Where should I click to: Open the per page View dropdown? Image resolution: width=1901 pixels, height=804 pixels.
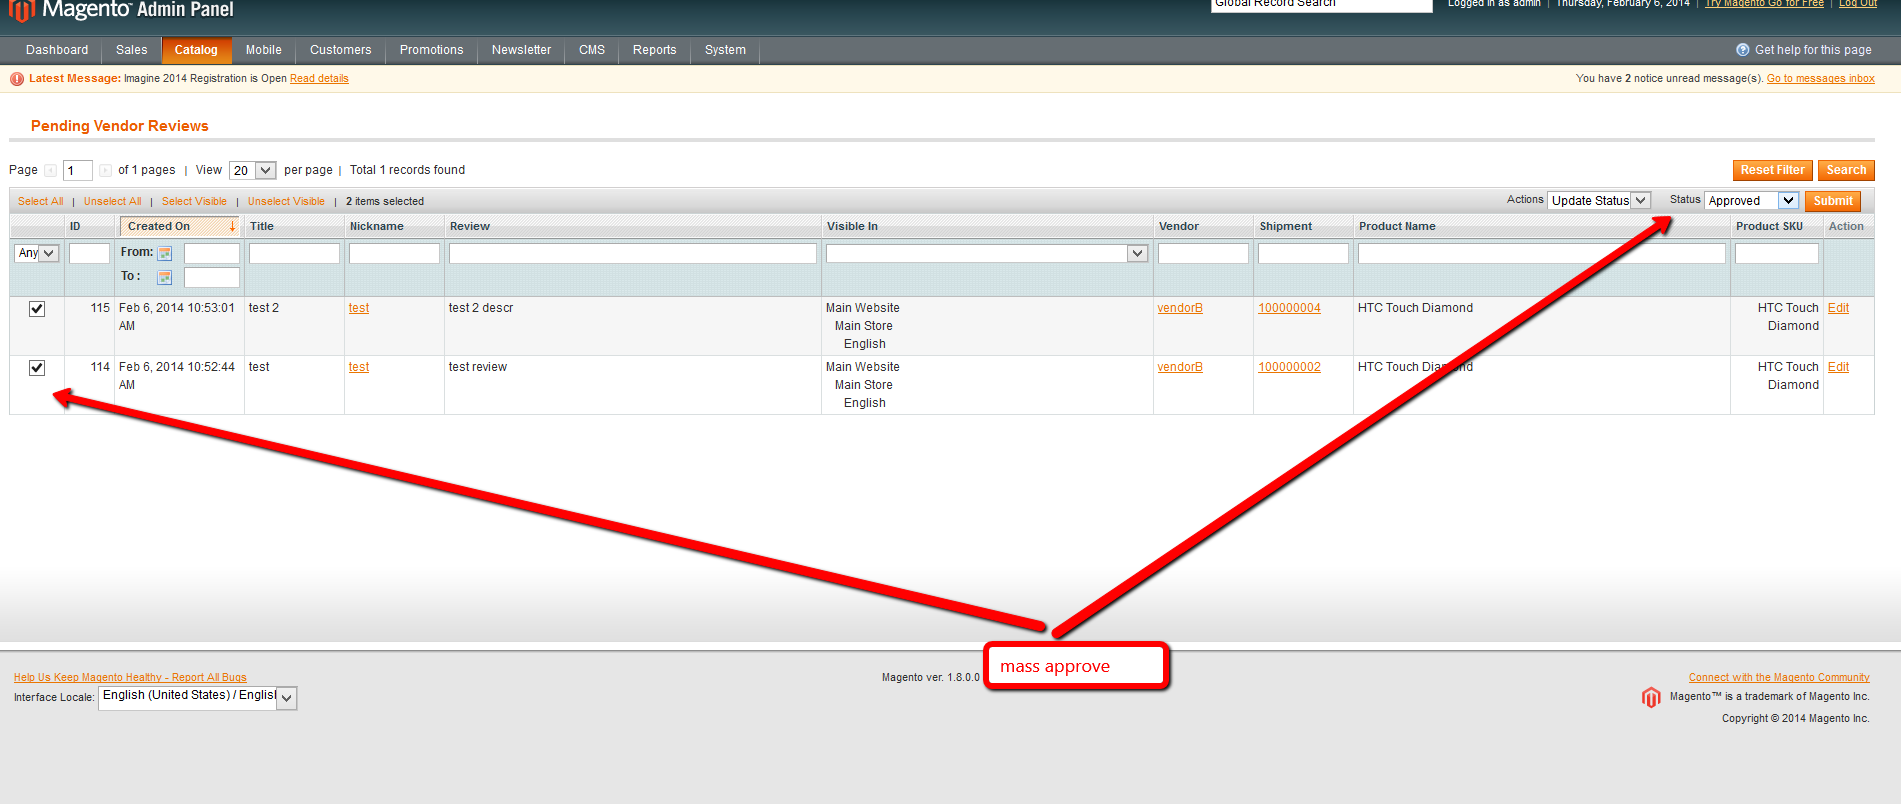[253, 171]
